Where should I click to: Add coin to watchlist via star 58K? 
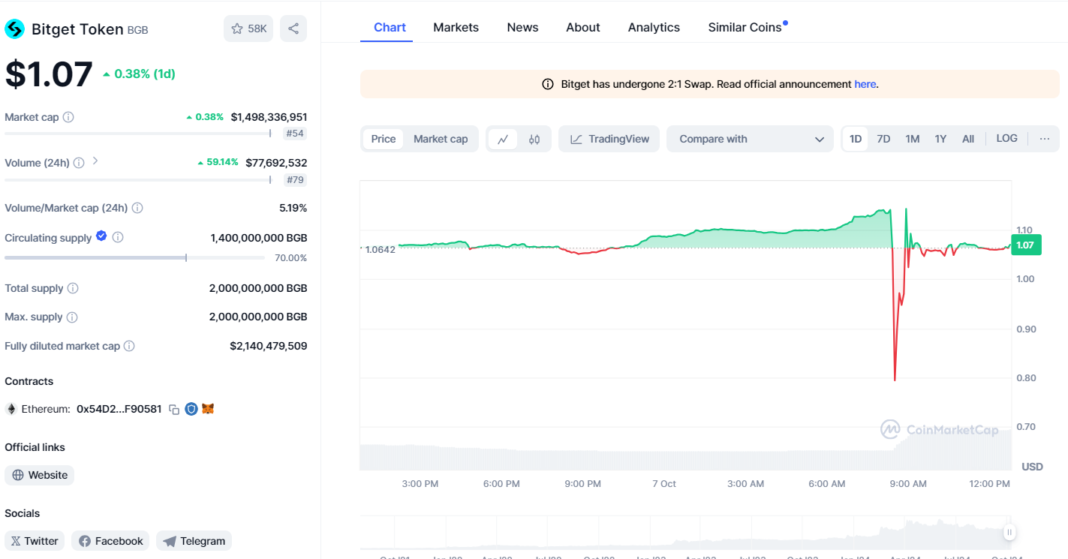[249, 29]
